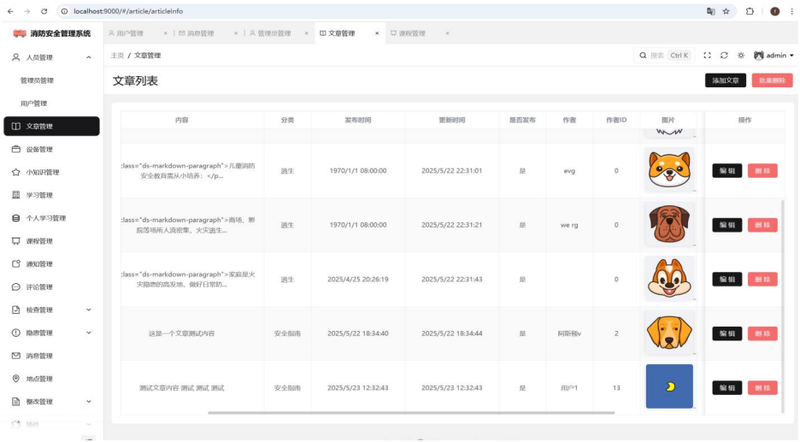
Task: Click the Shiba dog thumbnail image
Action: coord(669,170)
